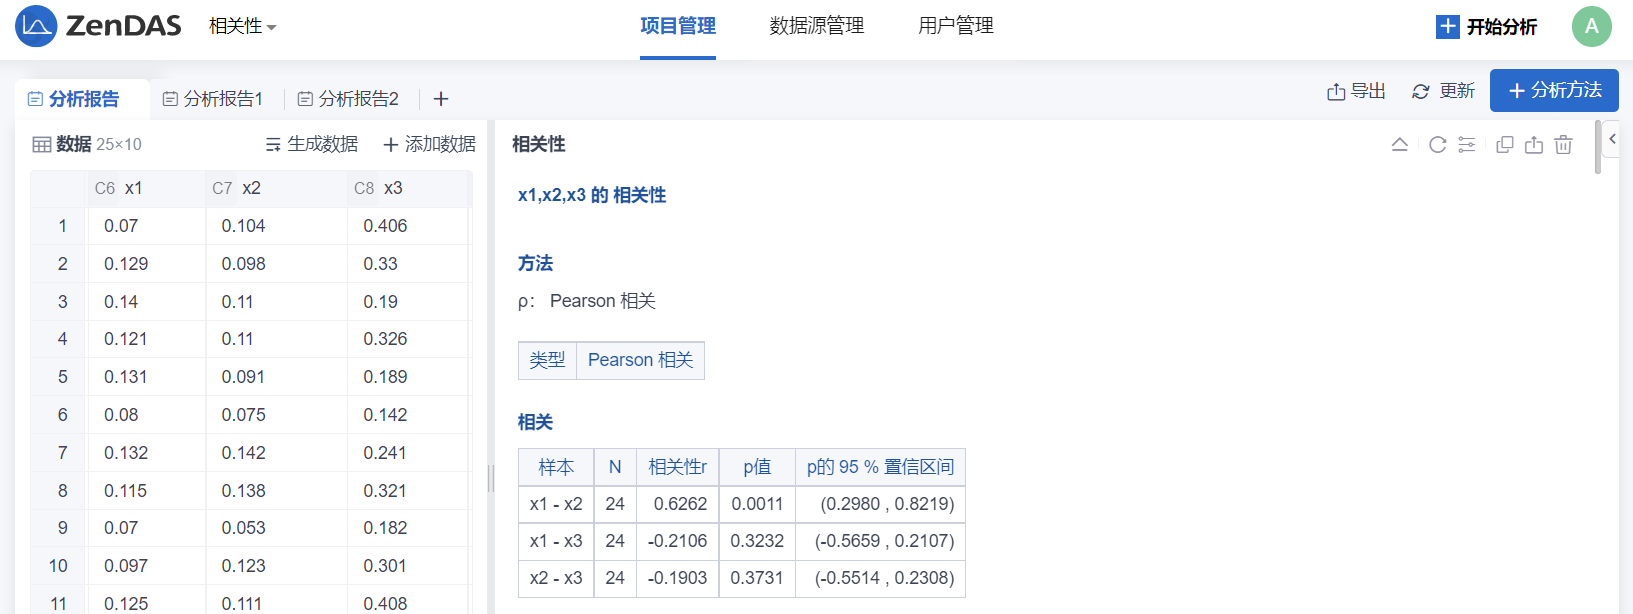This screenshot has height=614, width=1633.
Task: Collapse the 相关性 result panel with the up-arrow icon
Action: pyautogui.click(x=1400, y=145)
